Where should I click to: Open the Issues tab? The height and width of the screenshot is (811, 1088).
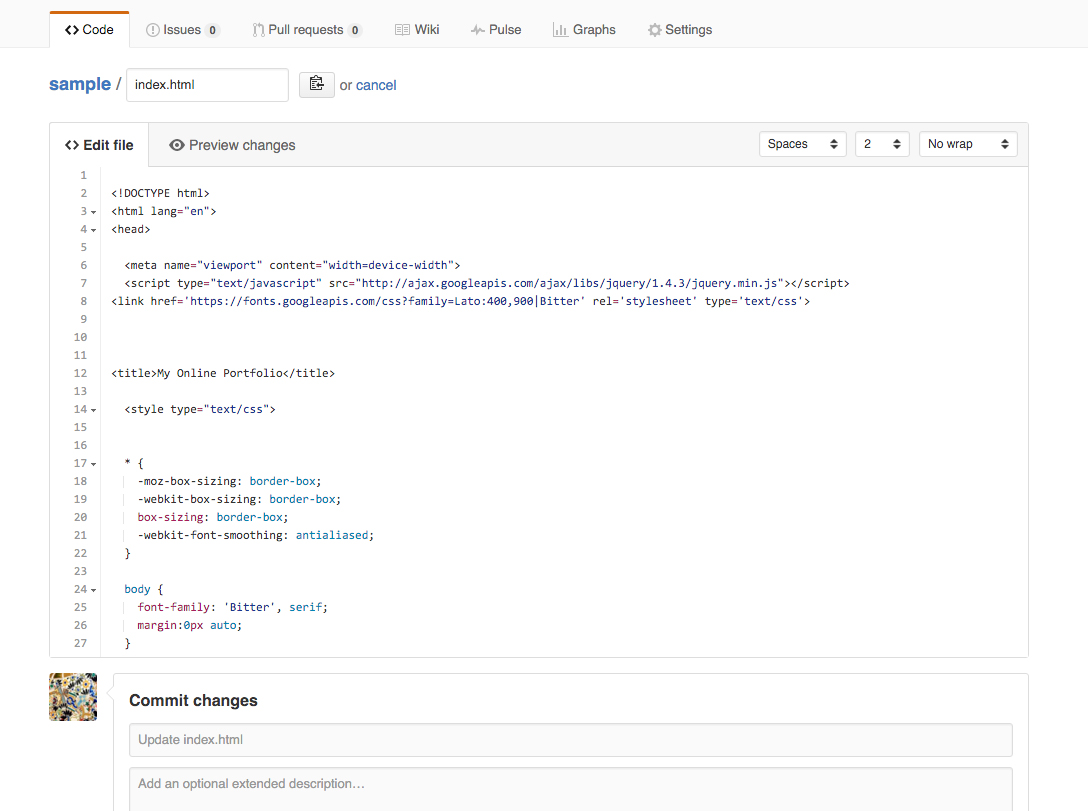point(182,30)
